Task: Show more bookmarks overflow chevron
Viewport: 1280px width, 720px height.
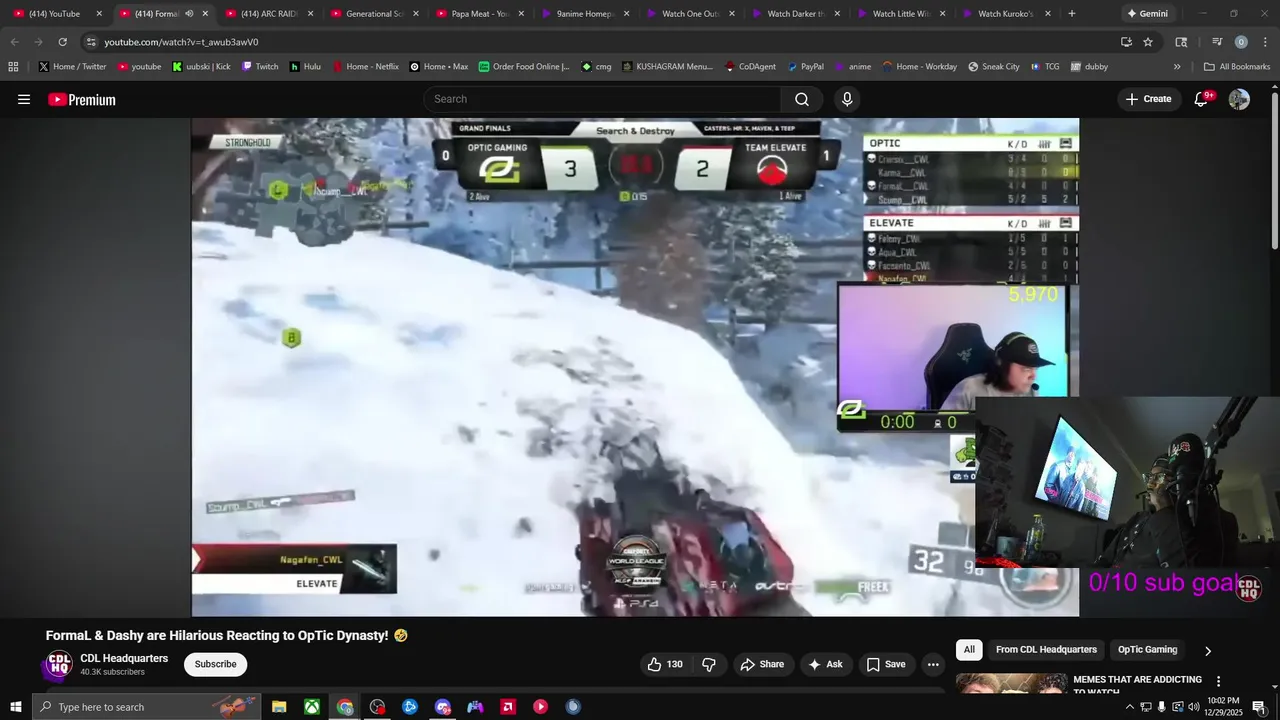Action: [x=1177, y=67]
